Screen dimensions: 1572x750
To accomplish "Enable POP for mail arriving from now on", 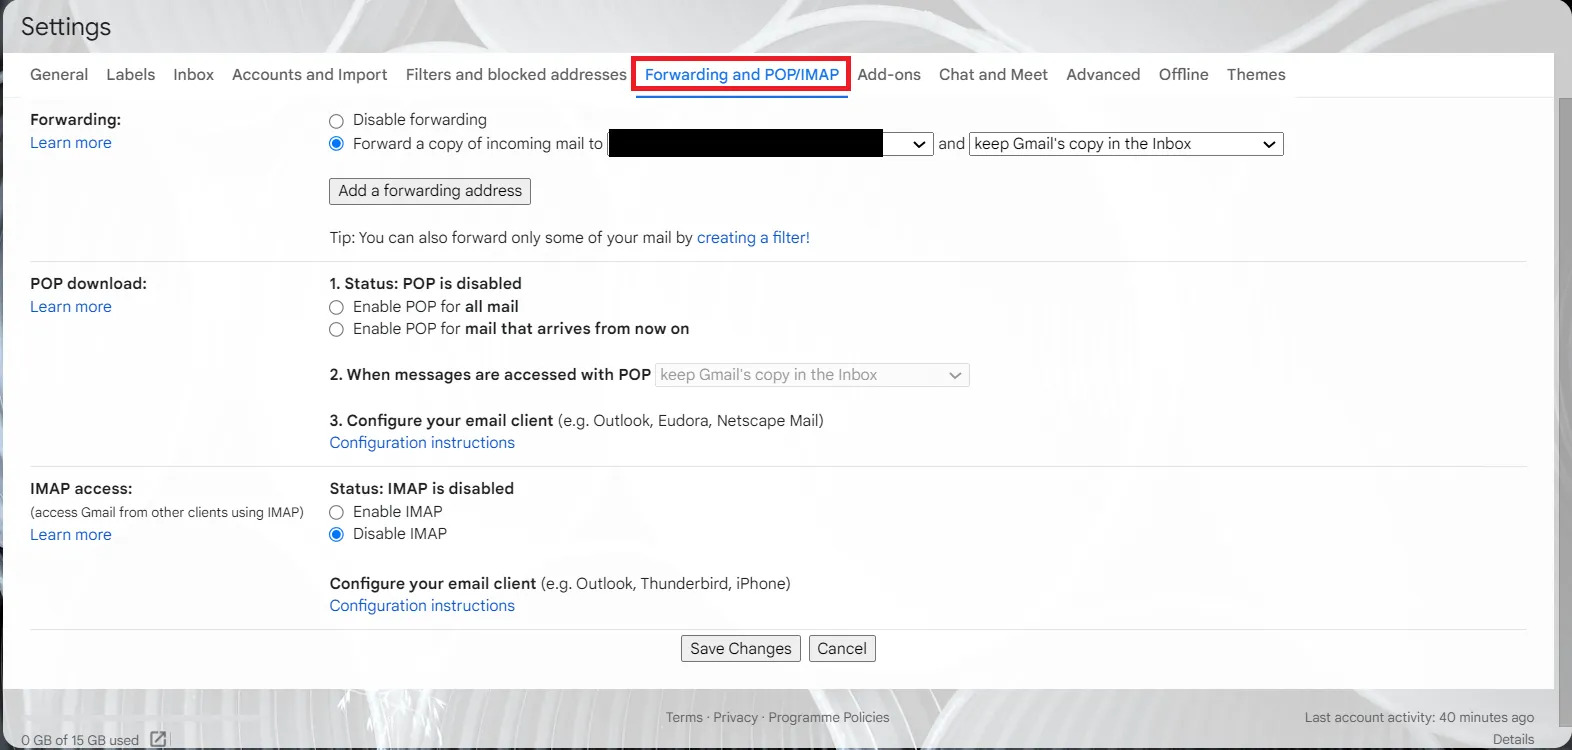I will pos(336,330).
